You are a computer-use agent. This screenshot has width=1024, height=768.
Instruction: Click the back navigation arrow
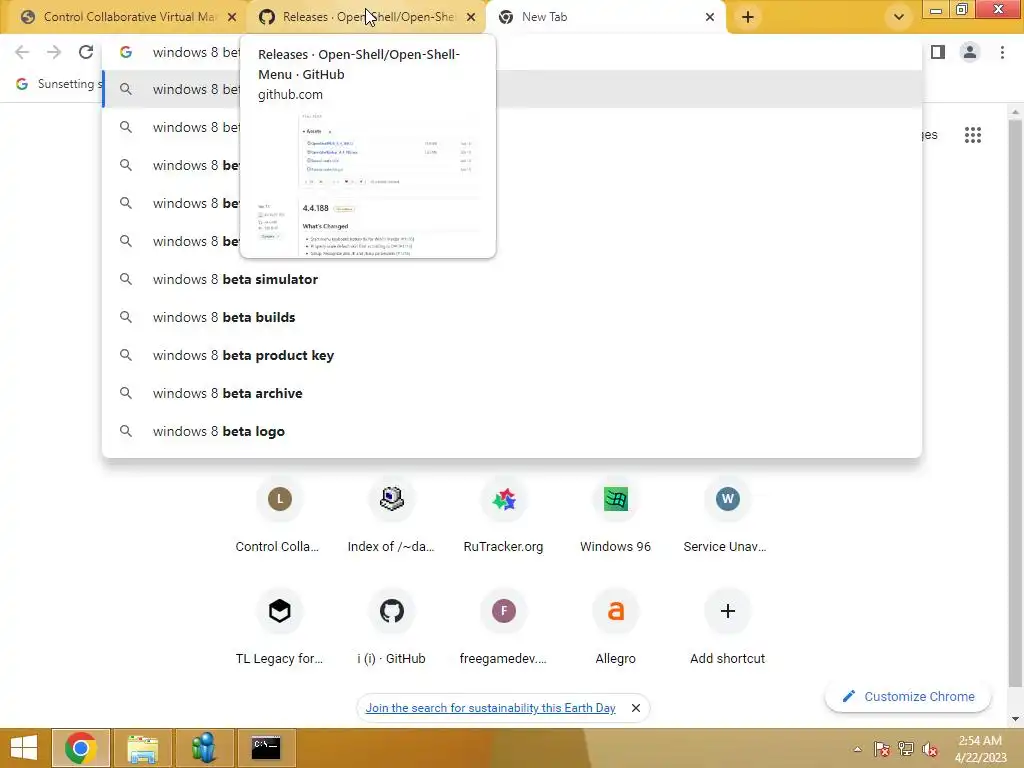point(22,52)
